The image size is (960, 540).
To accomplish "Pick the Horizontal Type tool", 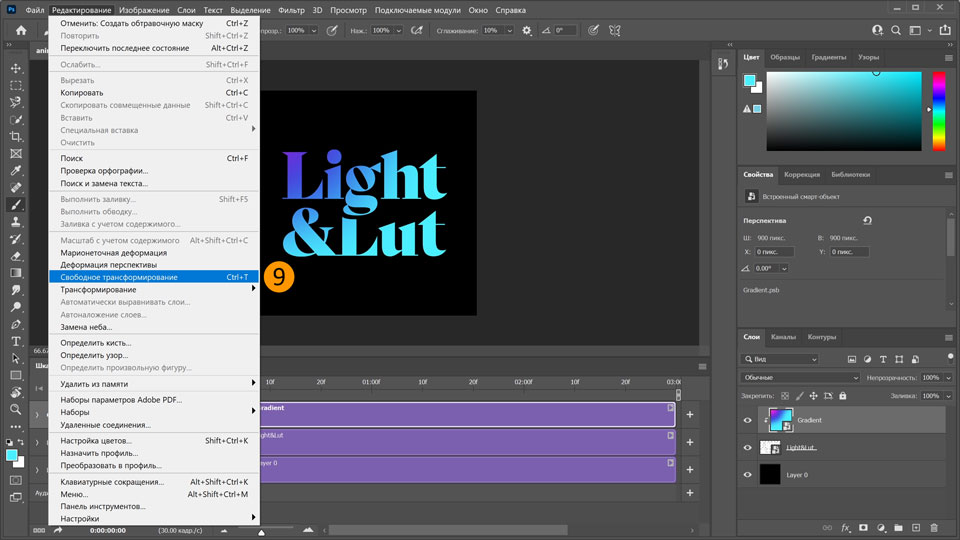I will coord(16,341).
